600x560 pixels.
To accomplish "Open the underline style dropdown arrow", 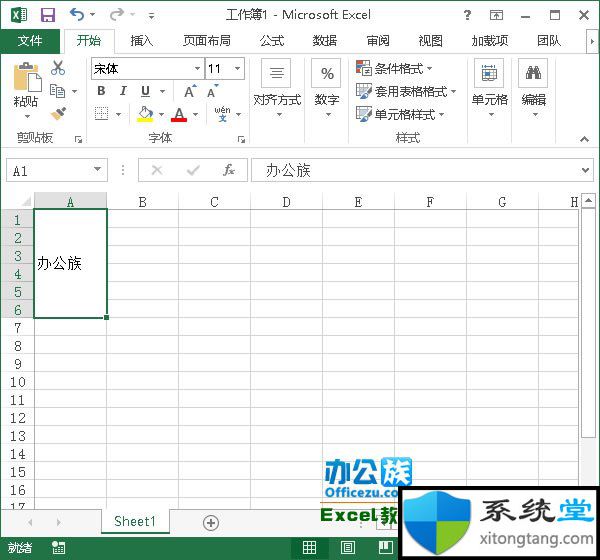I will point(162,91).
